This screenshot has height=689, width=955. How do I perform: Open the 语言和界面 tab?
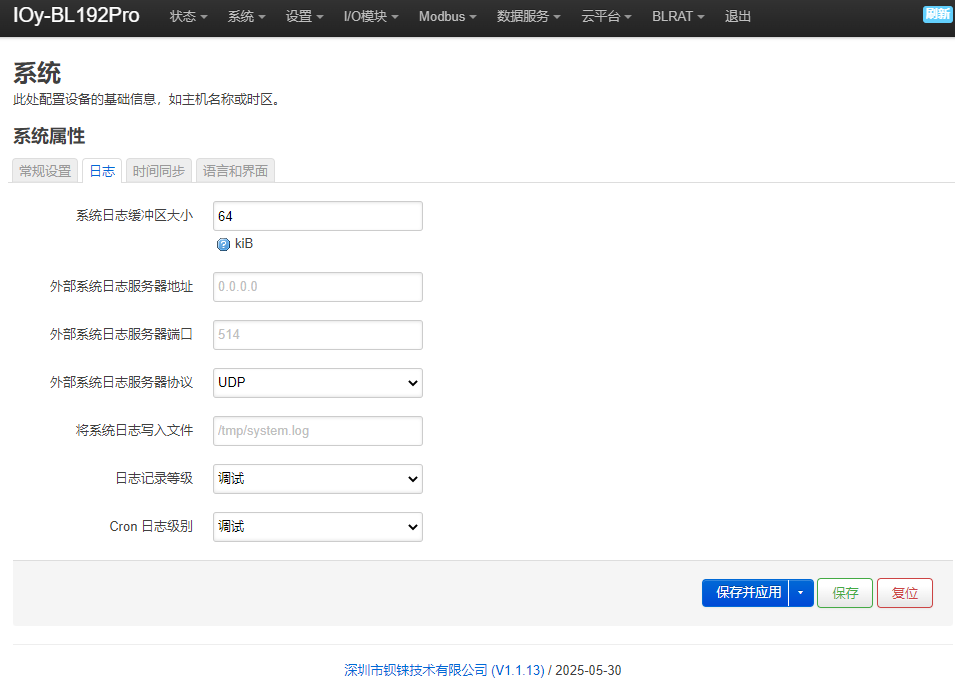click(x=236, y=171)
